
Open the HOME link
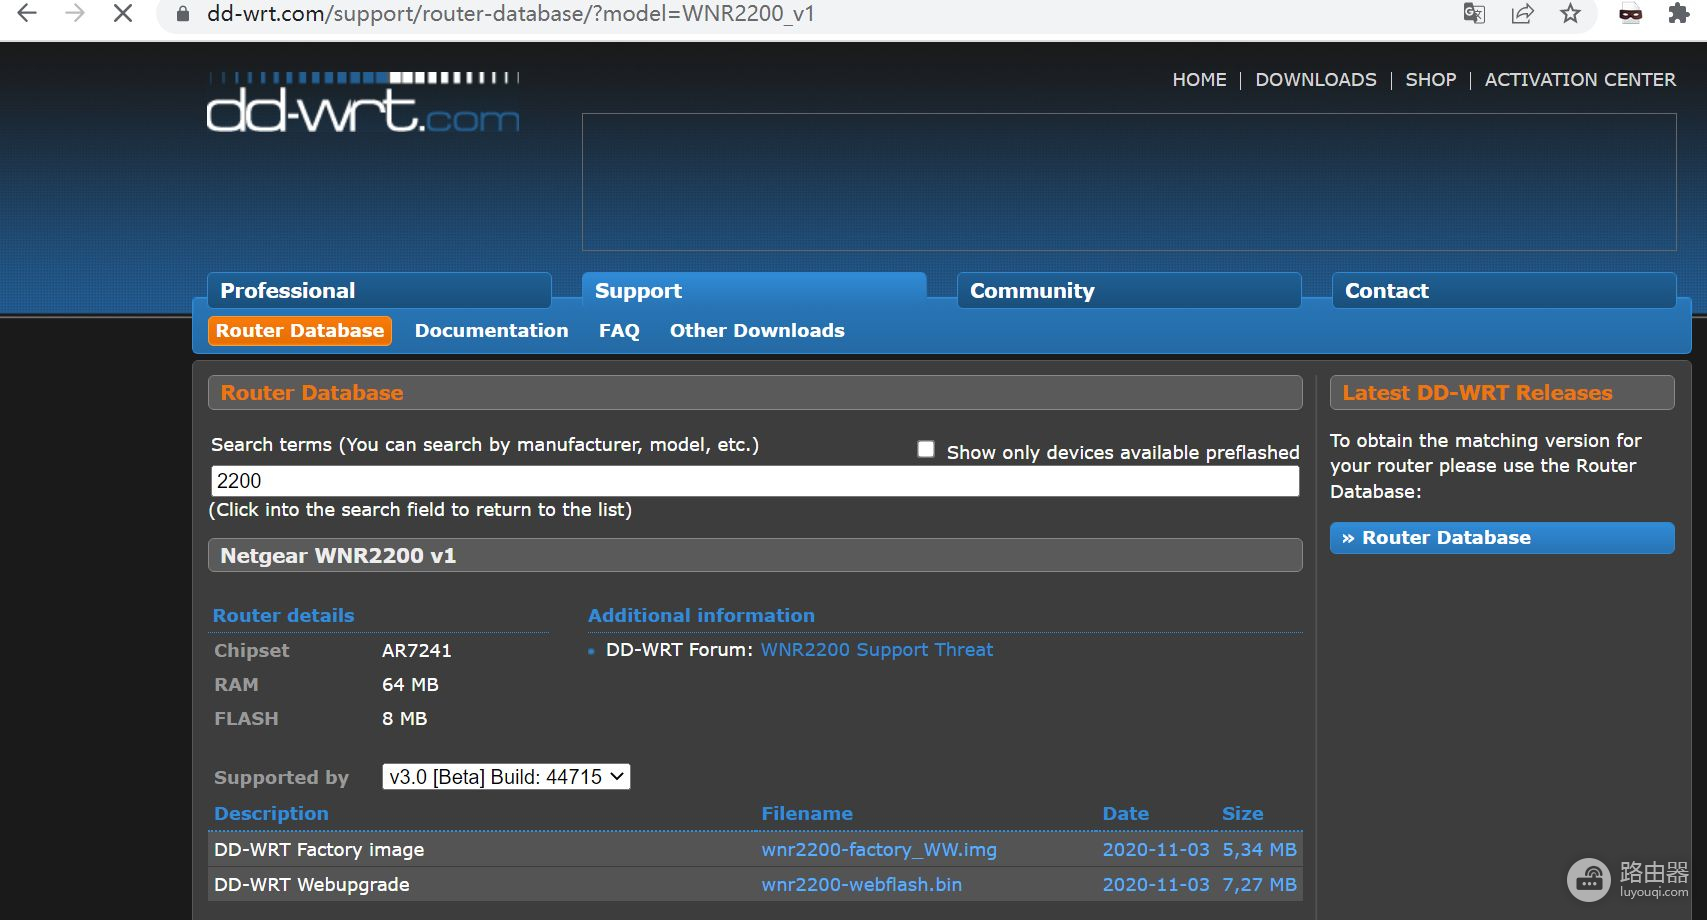pos(1199,80)
